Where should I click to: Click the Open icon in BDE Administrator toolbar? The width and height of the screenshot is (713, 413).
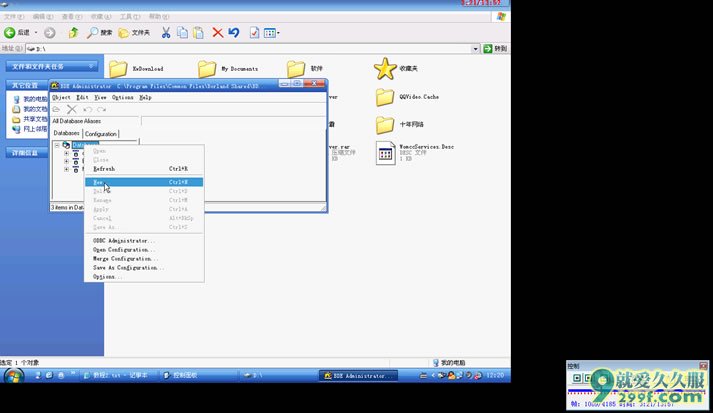[x=56, y=109]
